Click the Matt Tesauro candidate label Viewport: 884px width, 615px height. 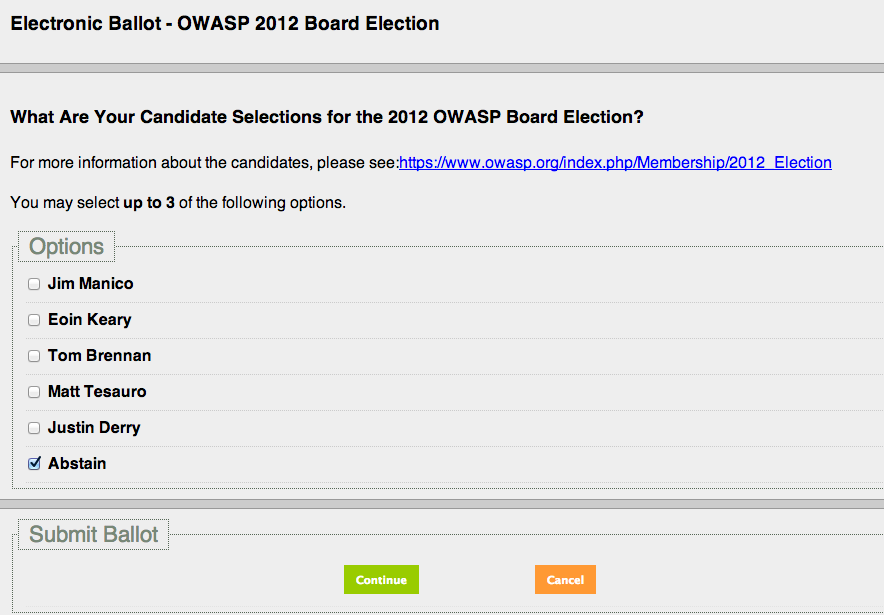(97, 392)
